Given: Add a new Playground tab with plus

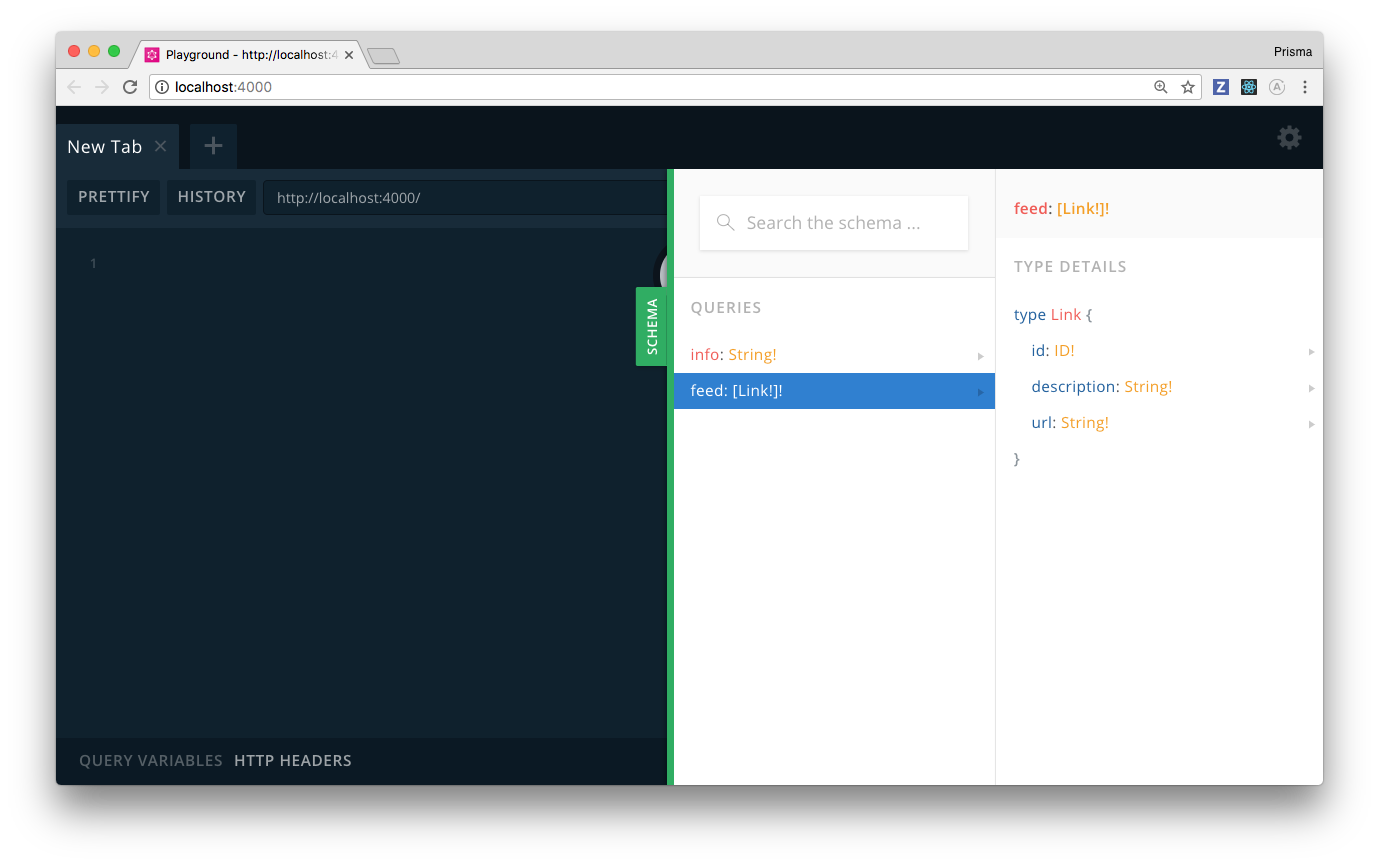Looking at the screenshot, I should tap(213, 146).
